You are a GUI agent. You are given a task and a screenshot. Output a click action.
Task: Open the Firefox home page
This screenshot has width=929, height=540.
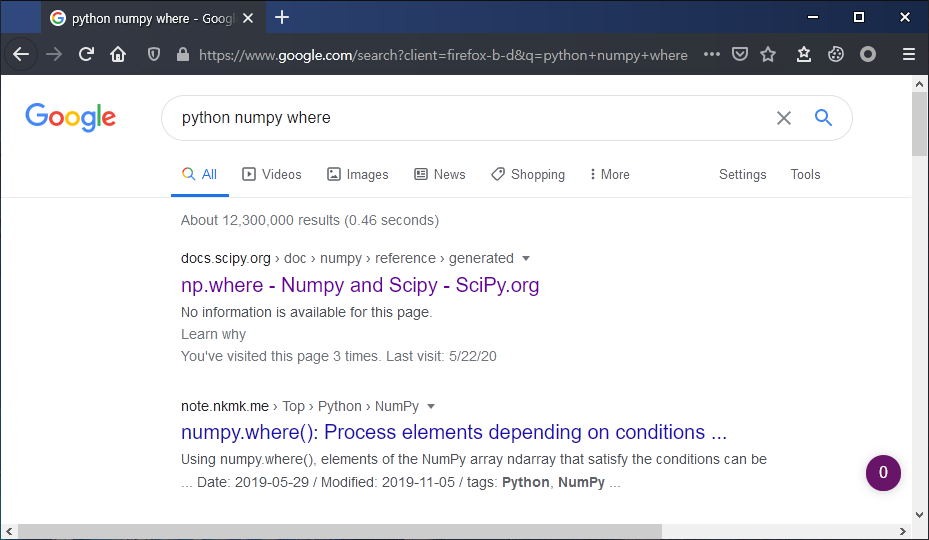pos(118,55)
